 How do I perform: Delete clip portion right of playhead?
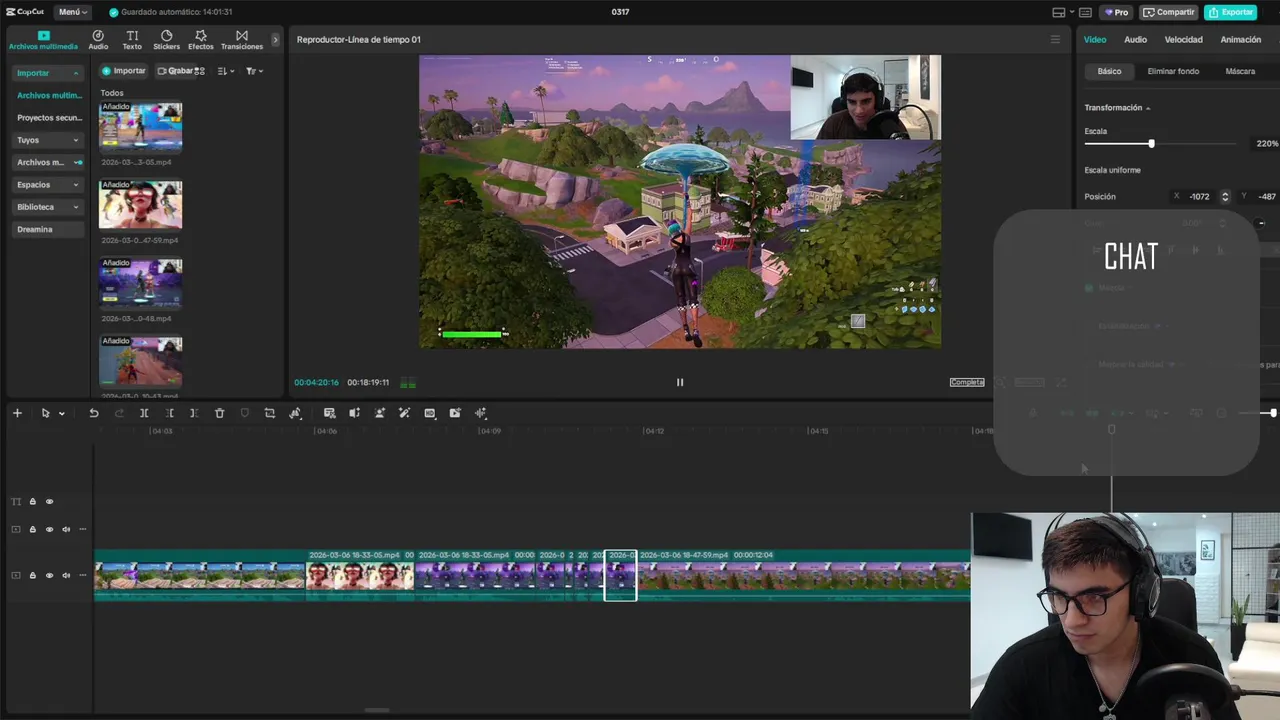tap(194, 413)
